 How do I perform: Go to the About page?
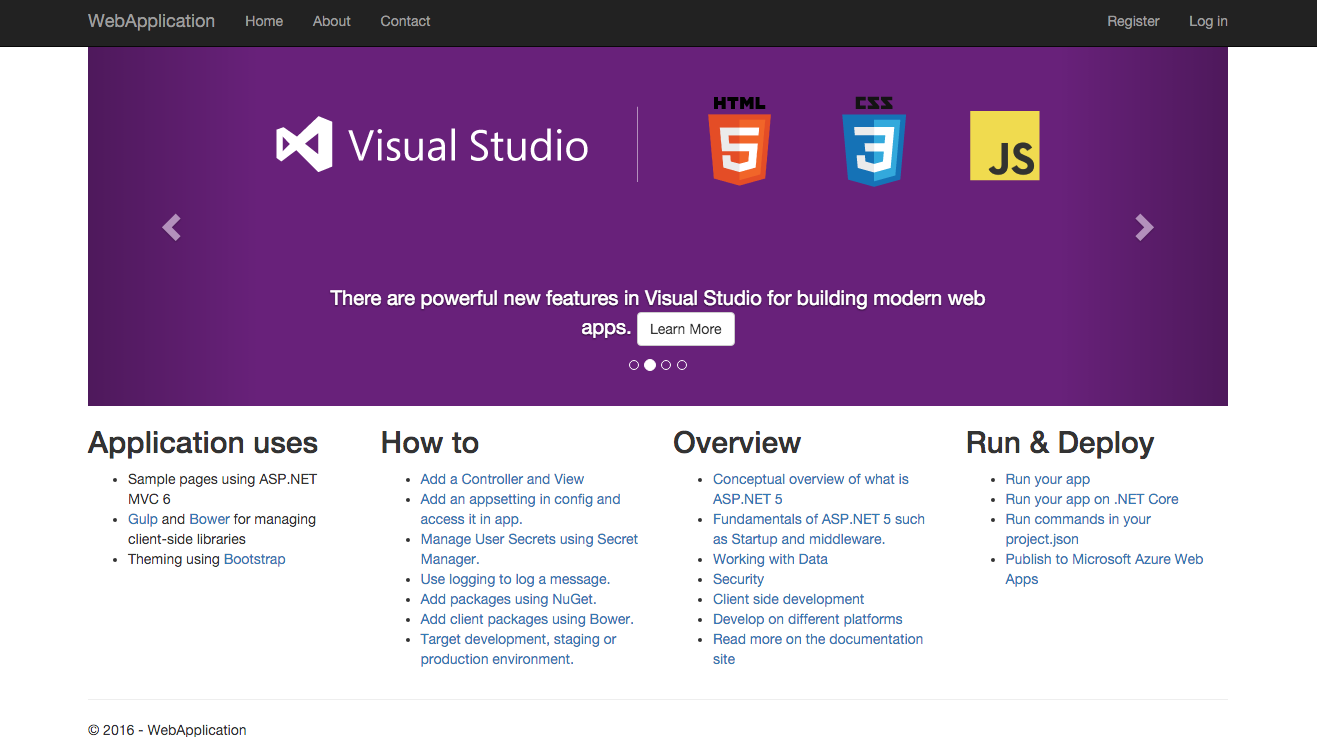(x=332, y=21)
